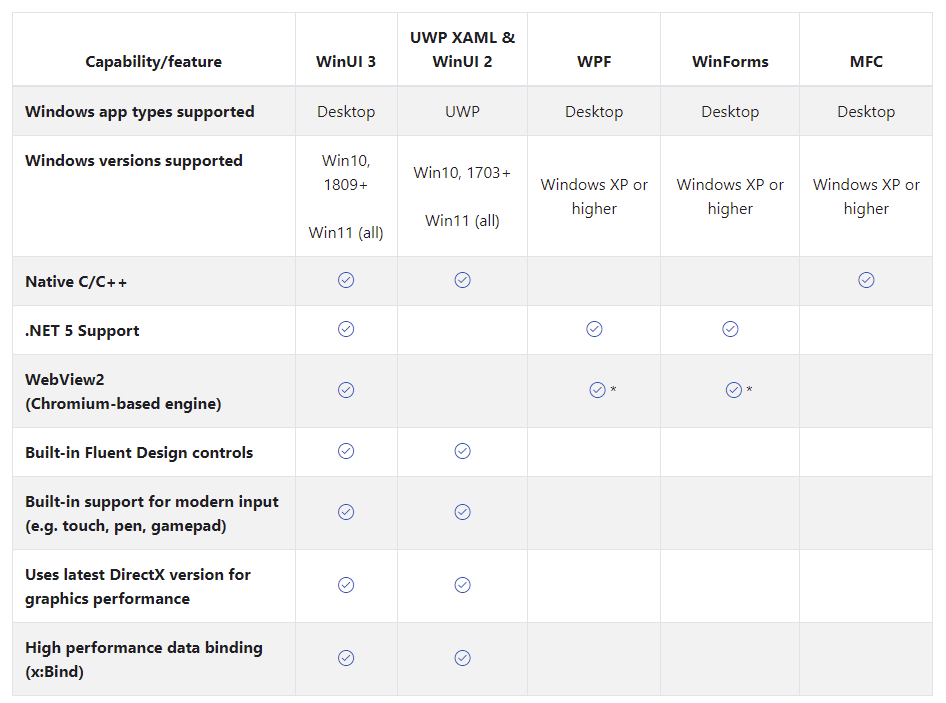Click the UWP XAML Native C/C++ checkmark
This screenshot has height=703, width=946.
[462, 280]
